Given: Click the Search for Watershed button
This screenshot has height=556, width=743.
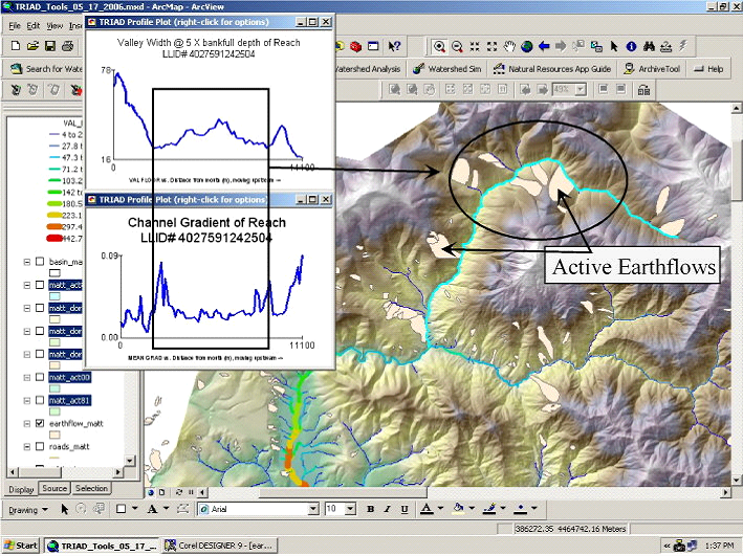Looking at the screenshot, I should click(x=46, y=69).
